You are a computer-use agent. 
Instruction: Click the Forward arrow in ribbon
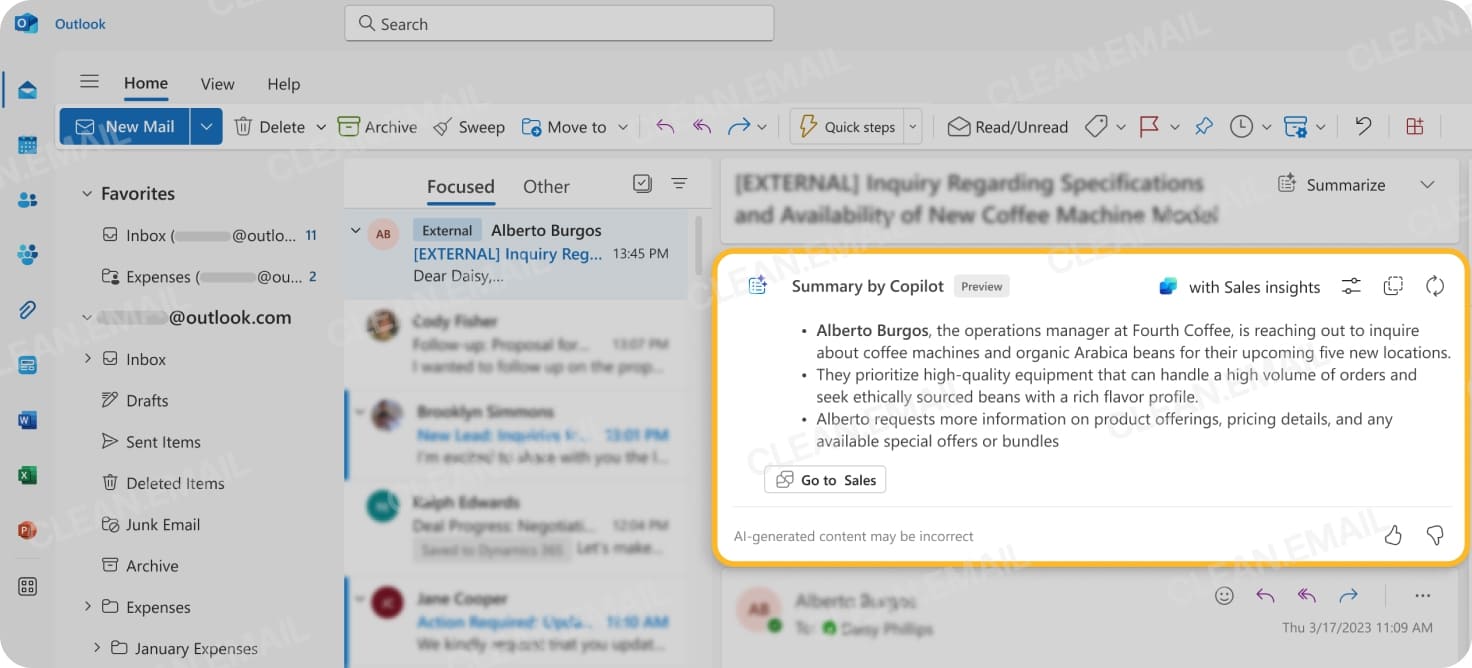[x=739, y=127]
